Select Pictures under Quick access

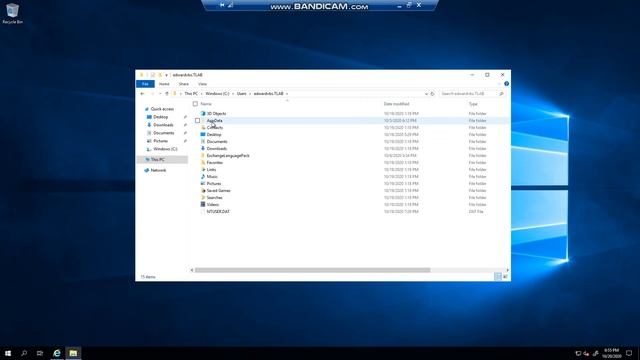pos(160,141)
